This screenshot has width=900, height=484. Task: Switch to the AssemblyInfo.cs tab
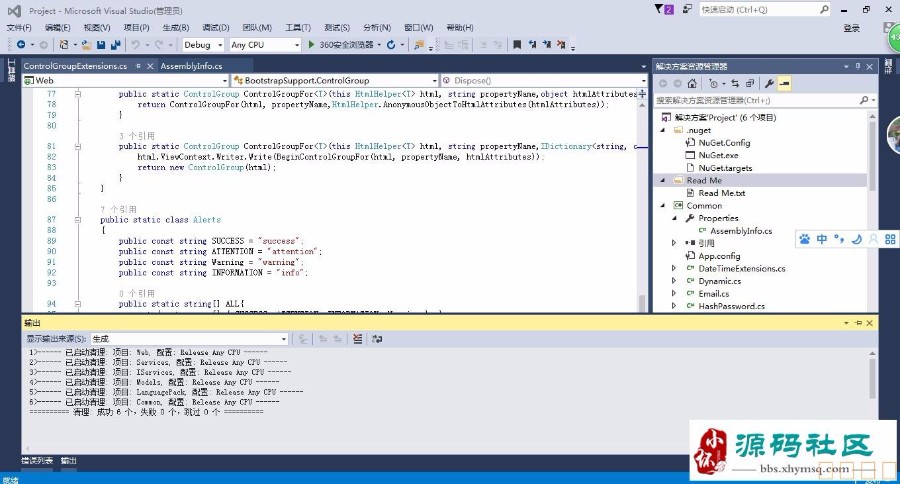191,66
